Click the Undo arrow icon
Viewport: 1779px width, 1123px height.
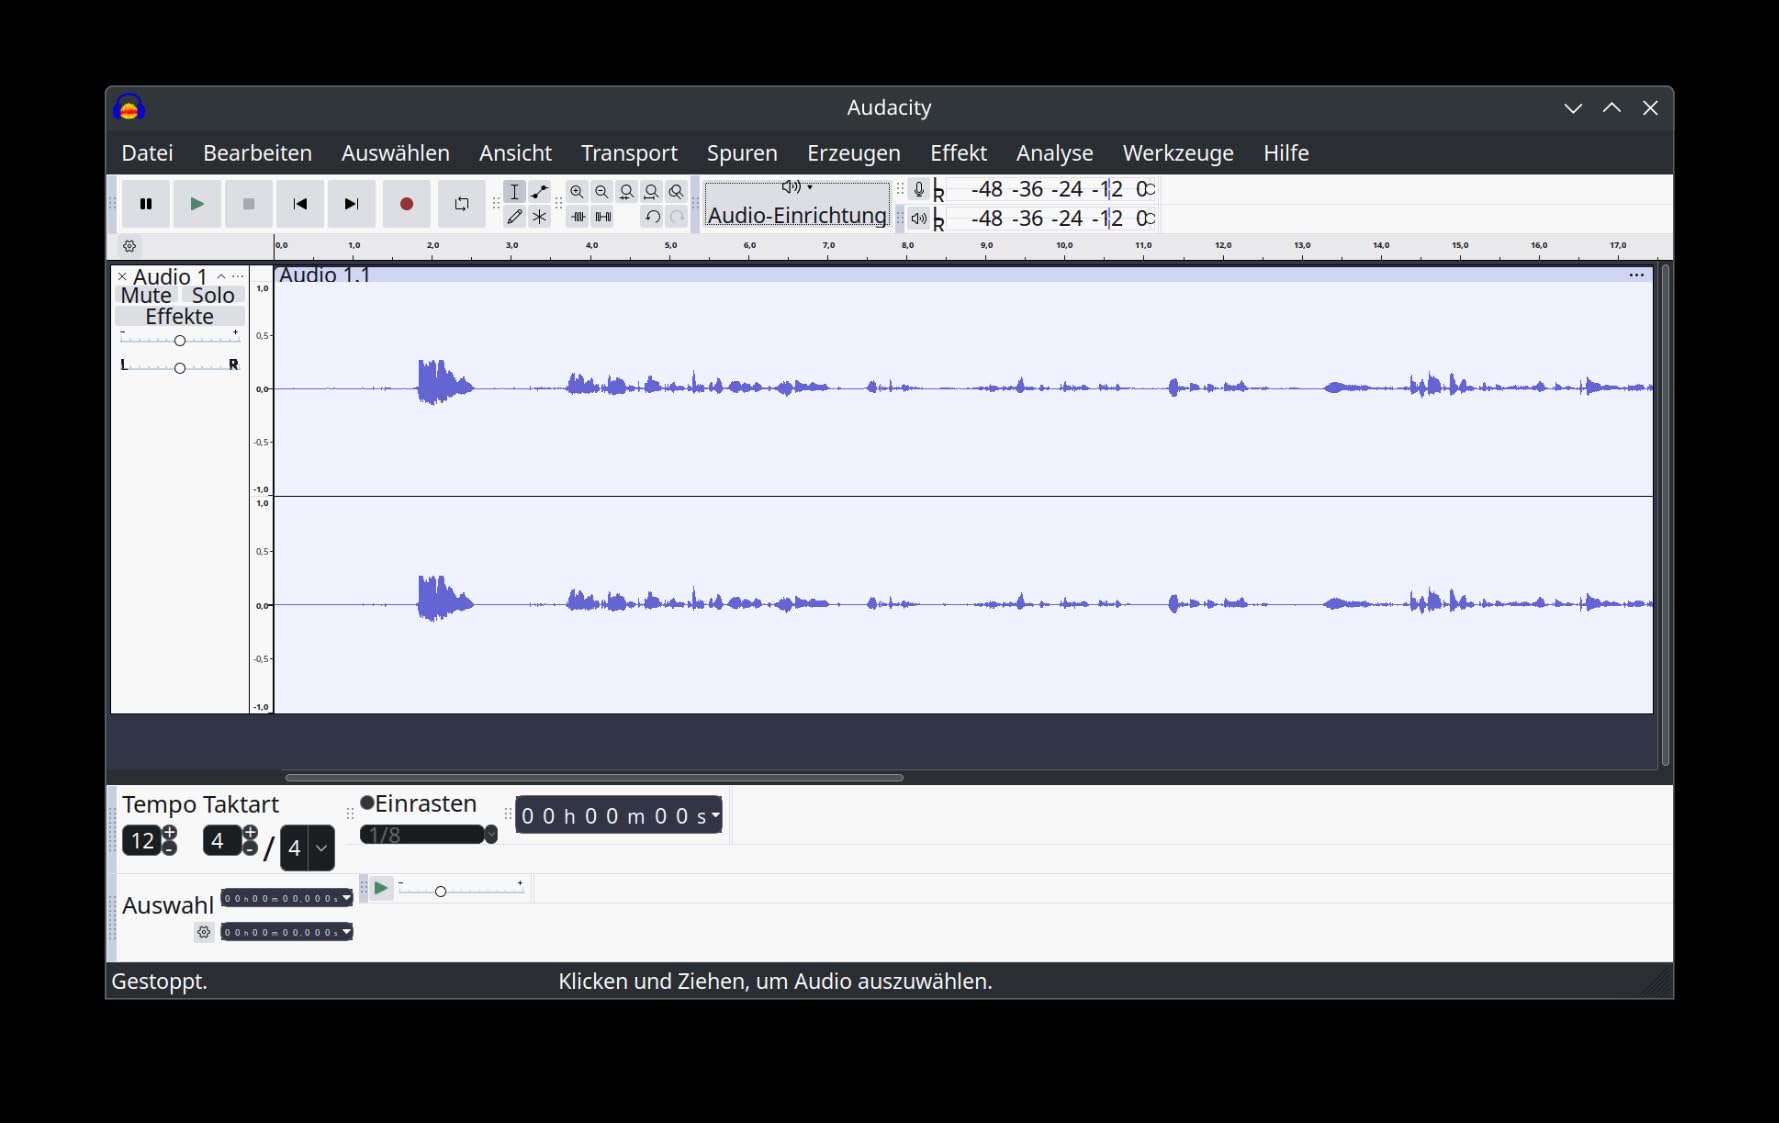(652, 216)
